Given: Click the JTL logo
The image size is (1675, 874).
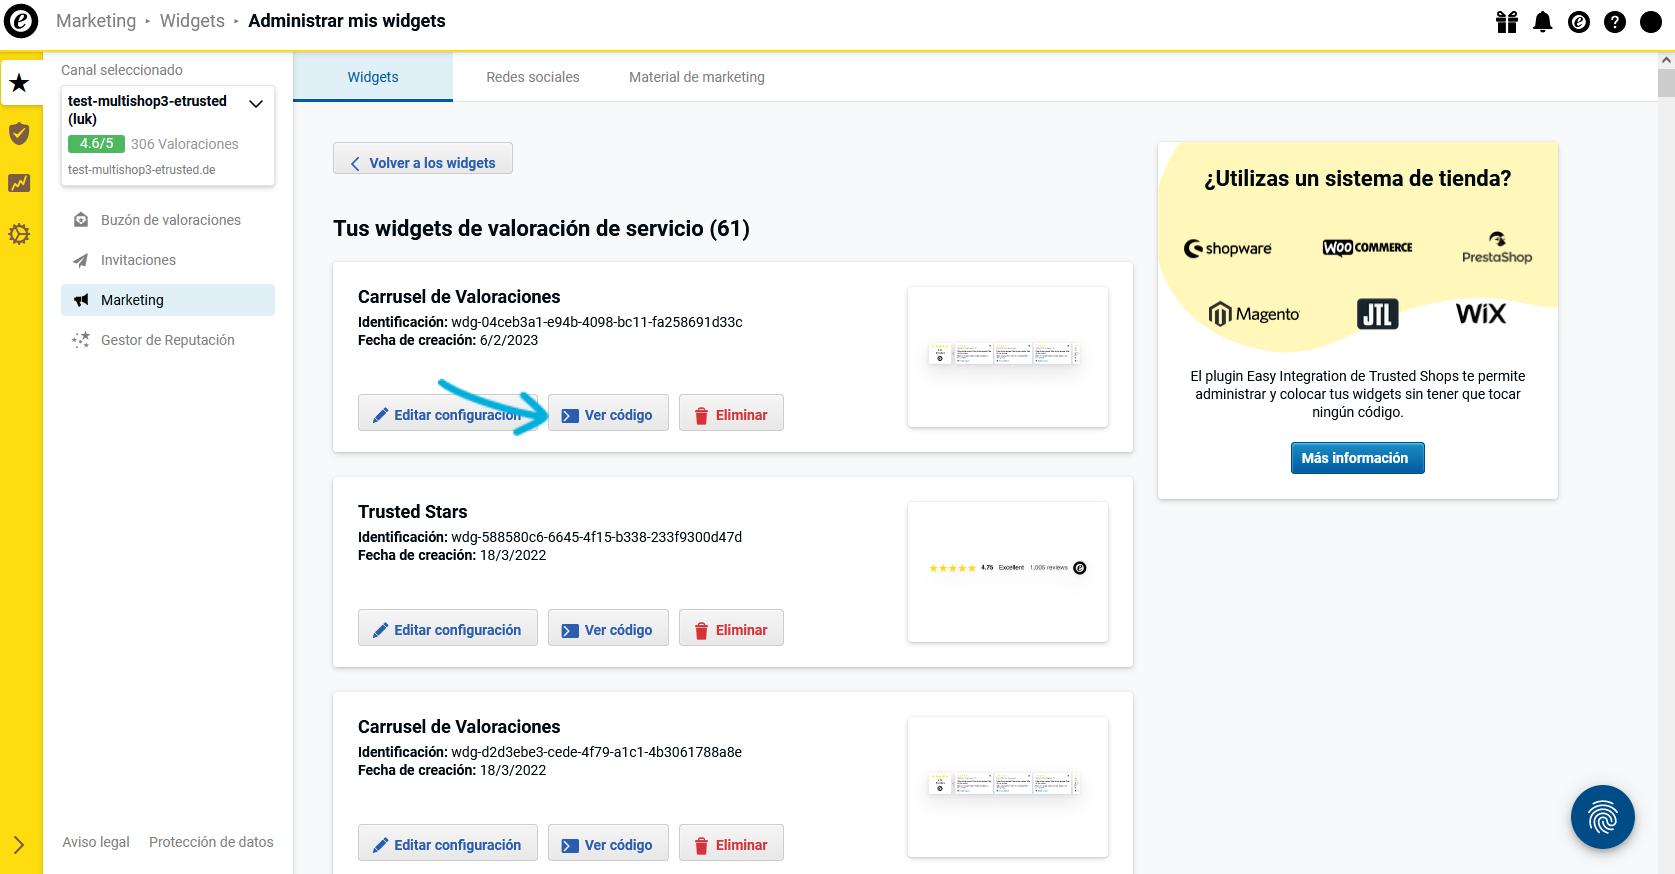Looking at the screenshot, I should [1378, 314].
